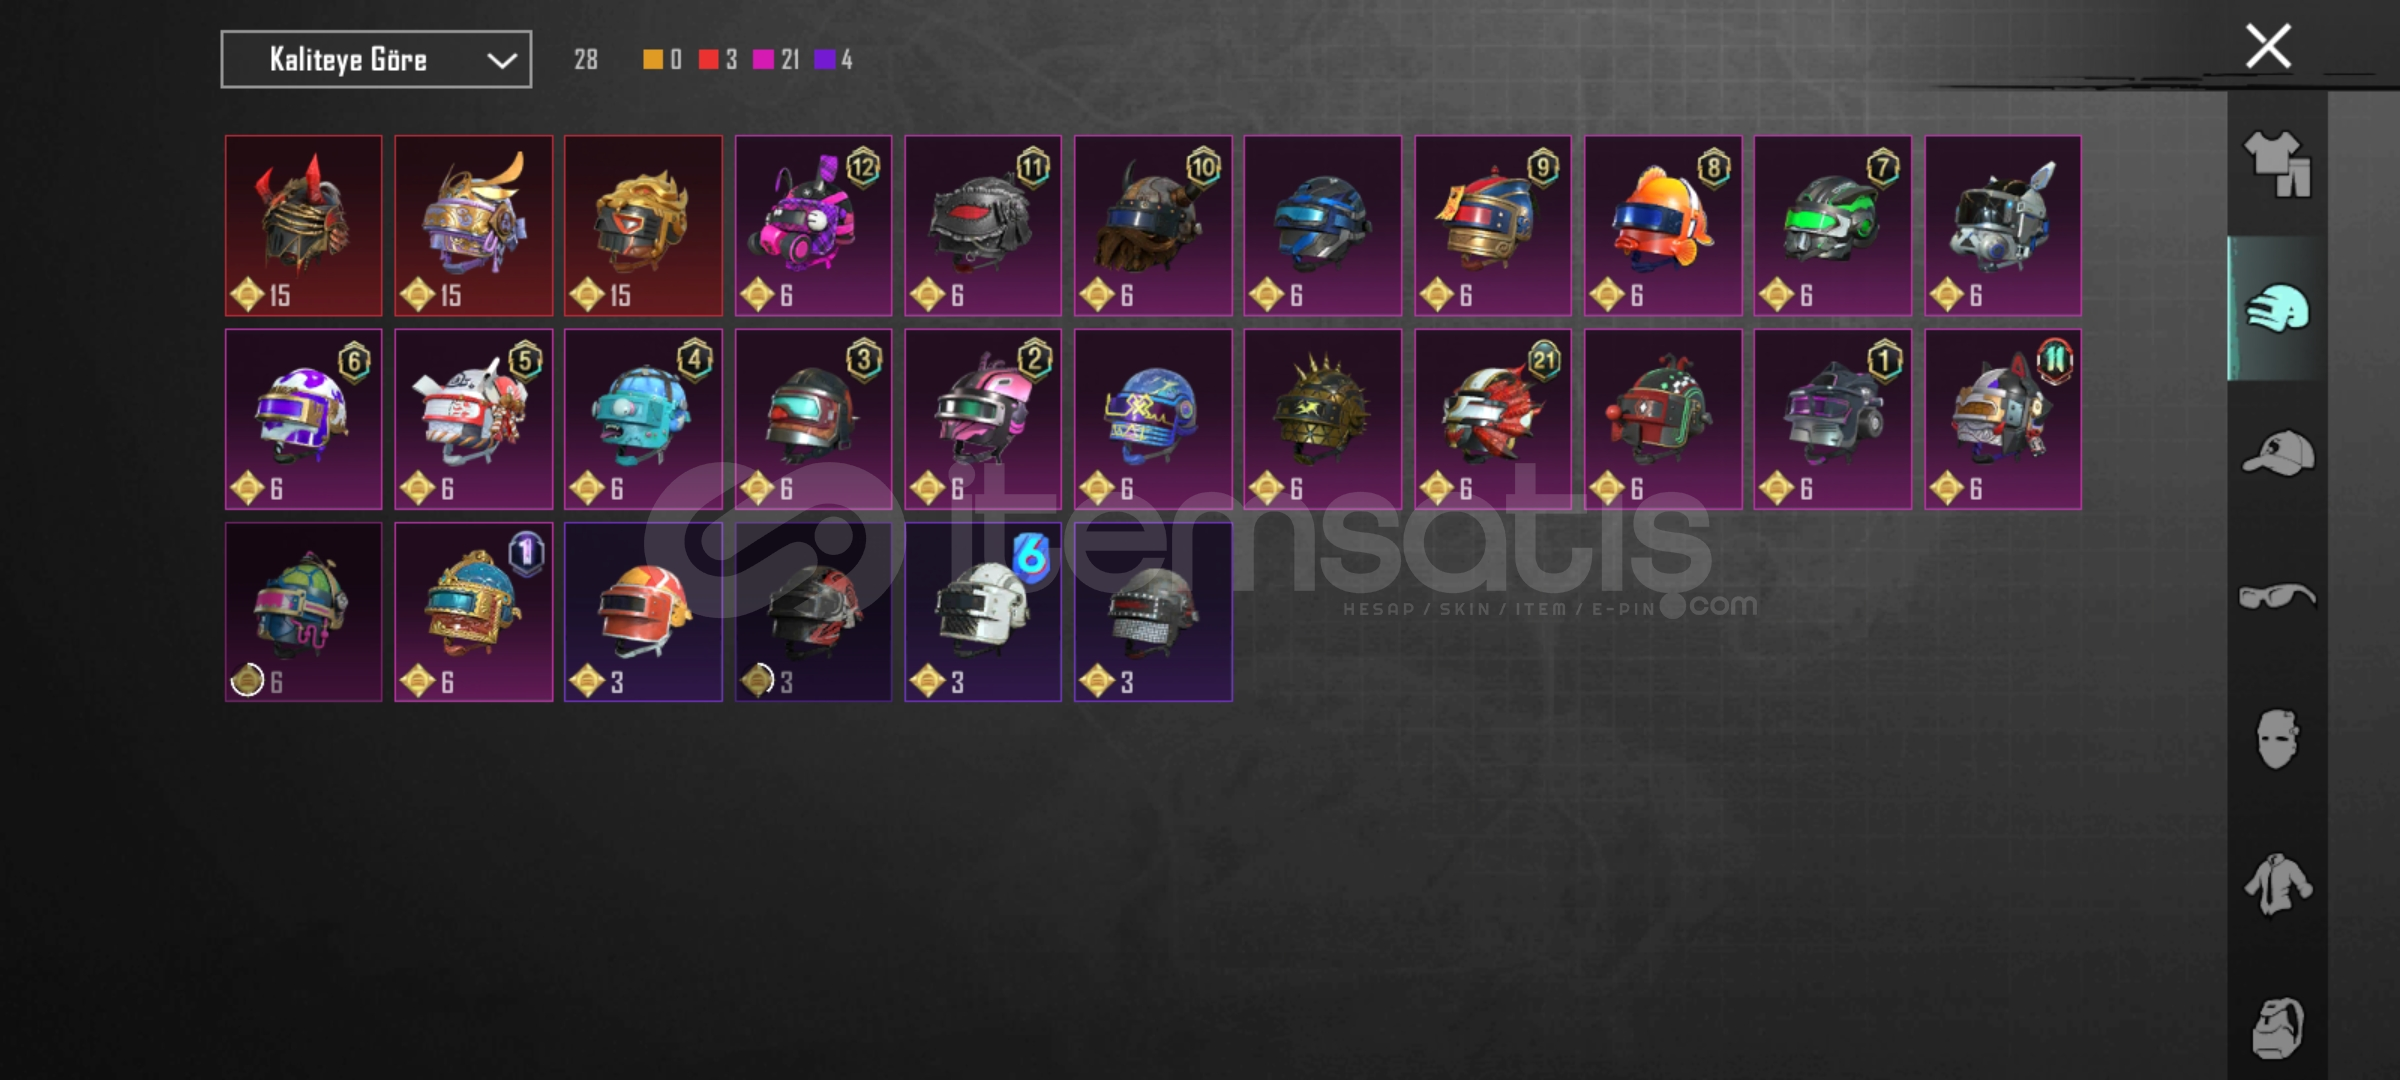Open the outfits category t-shirt icon

click(2277, 163)
